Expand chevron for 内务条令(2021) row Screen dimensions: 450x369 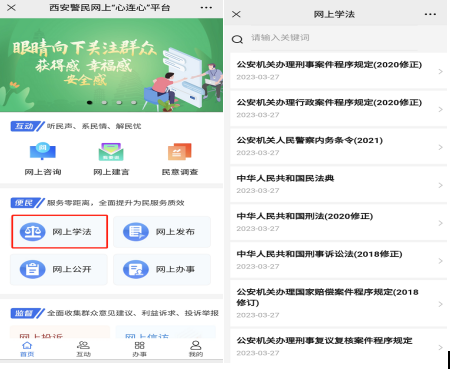tap(440, 147)
